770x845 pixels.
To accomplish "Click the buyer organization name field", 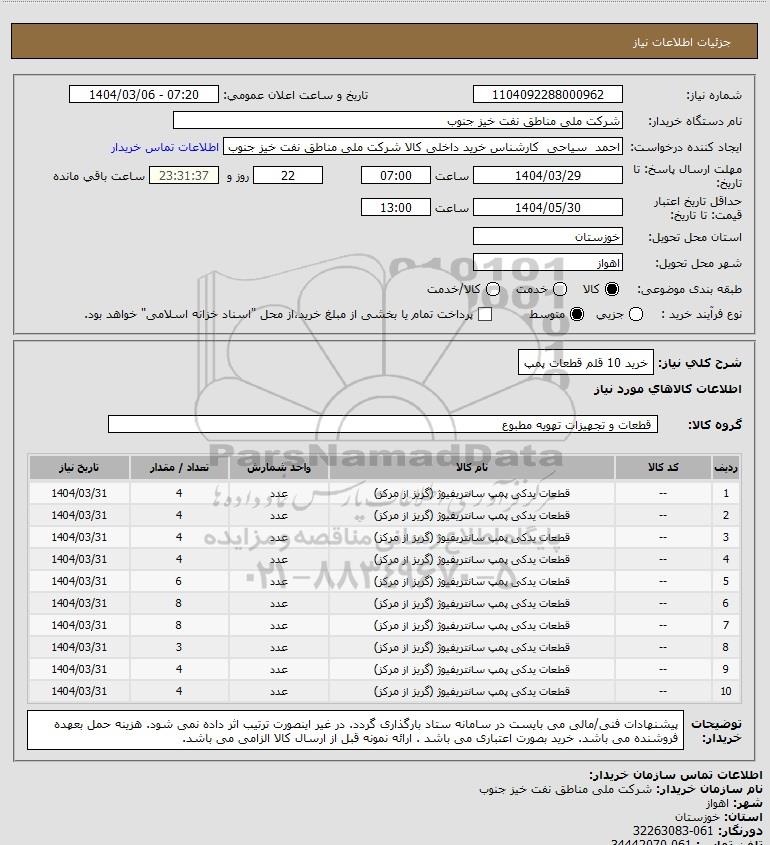I will point(398,120).
